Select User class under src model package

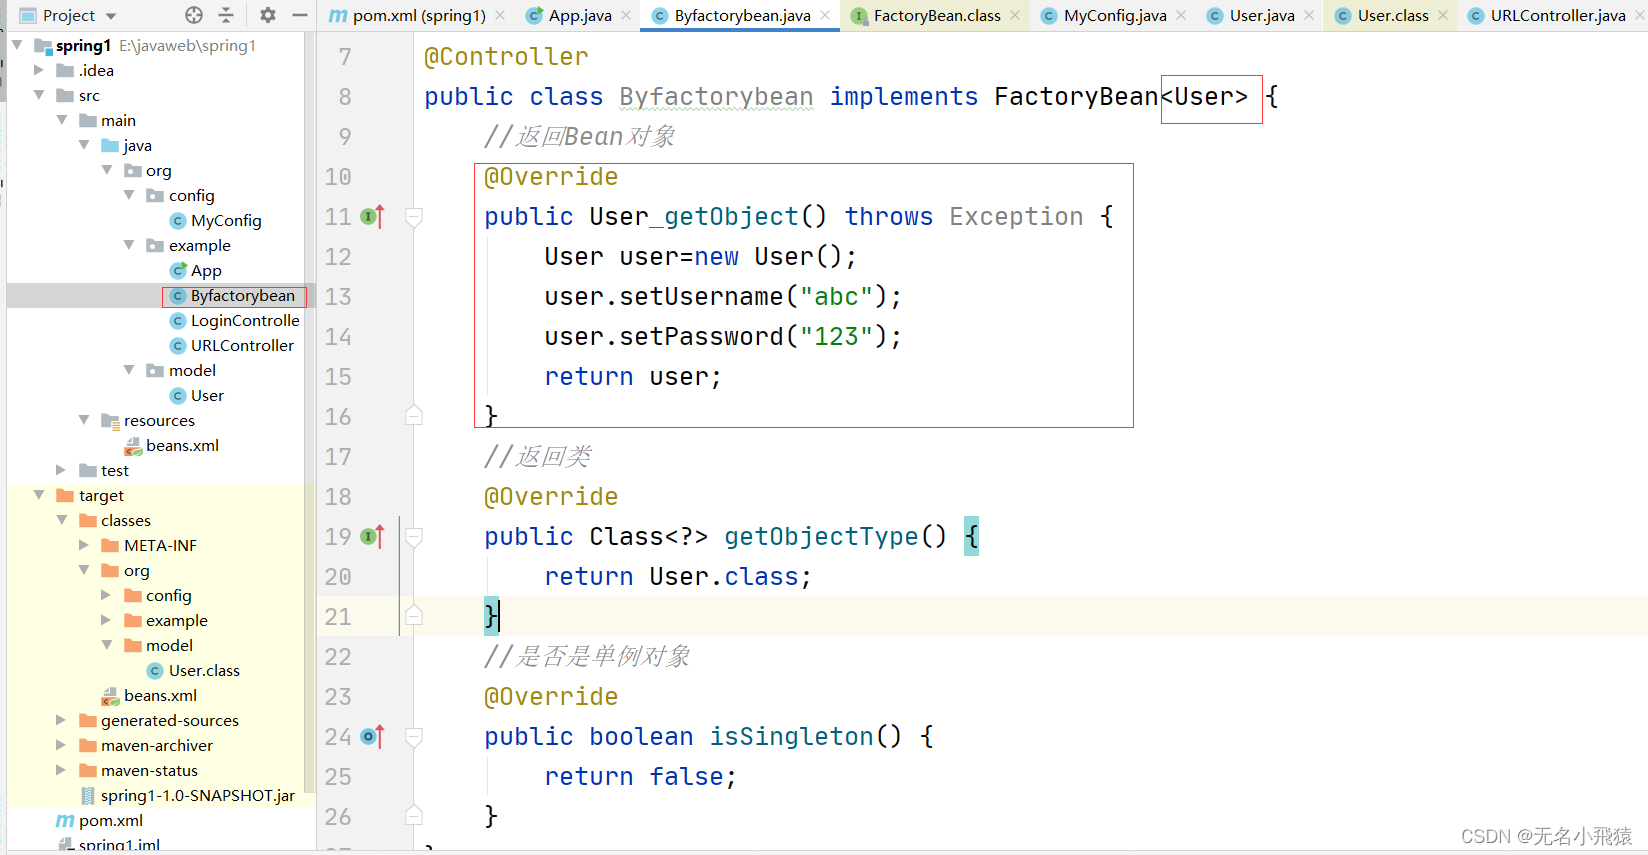(x=196, y=395)
